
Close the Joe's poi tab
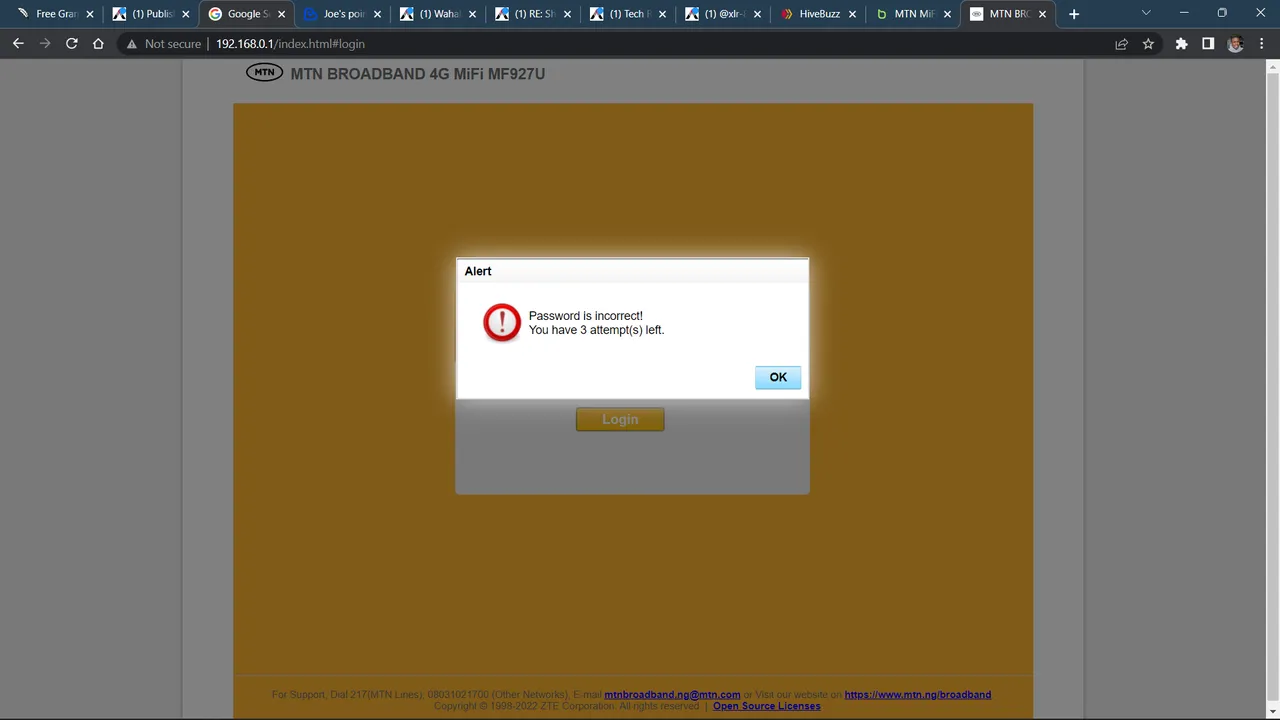(x=377, y=14)
